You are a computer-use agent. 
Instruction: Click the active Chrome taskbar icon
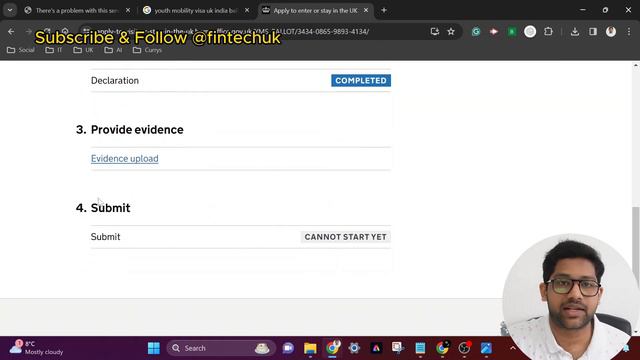coord(332,348)
